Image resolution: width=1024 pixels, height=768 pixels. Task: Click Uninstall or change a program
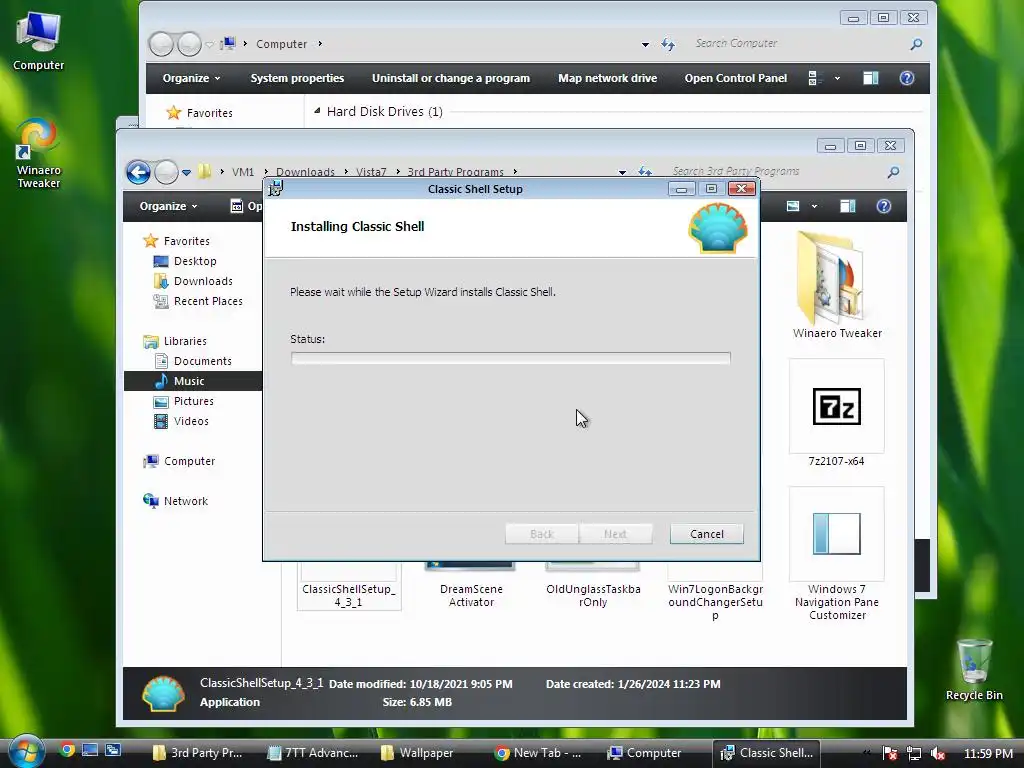(451, 78)
